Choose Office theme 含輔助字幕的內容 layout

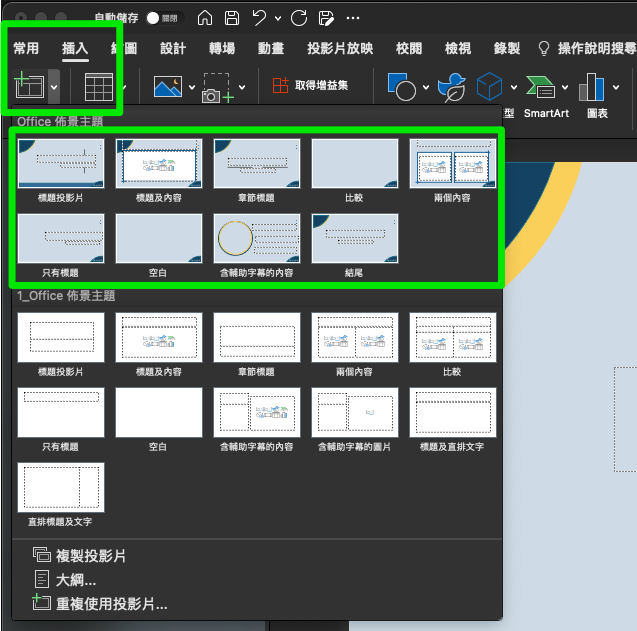(x=257, y=239)
